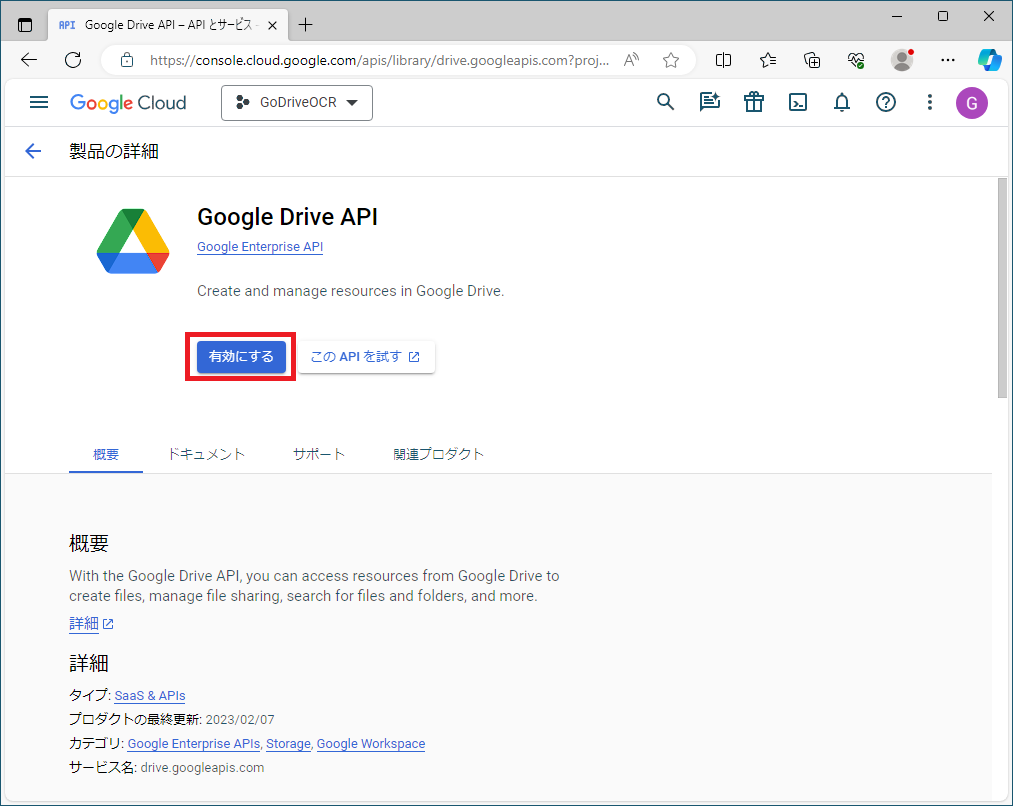The width and height of the screenshot is (1013, 806).
Task: Click the help question mark icon
Action: click(x=886, y=102)
